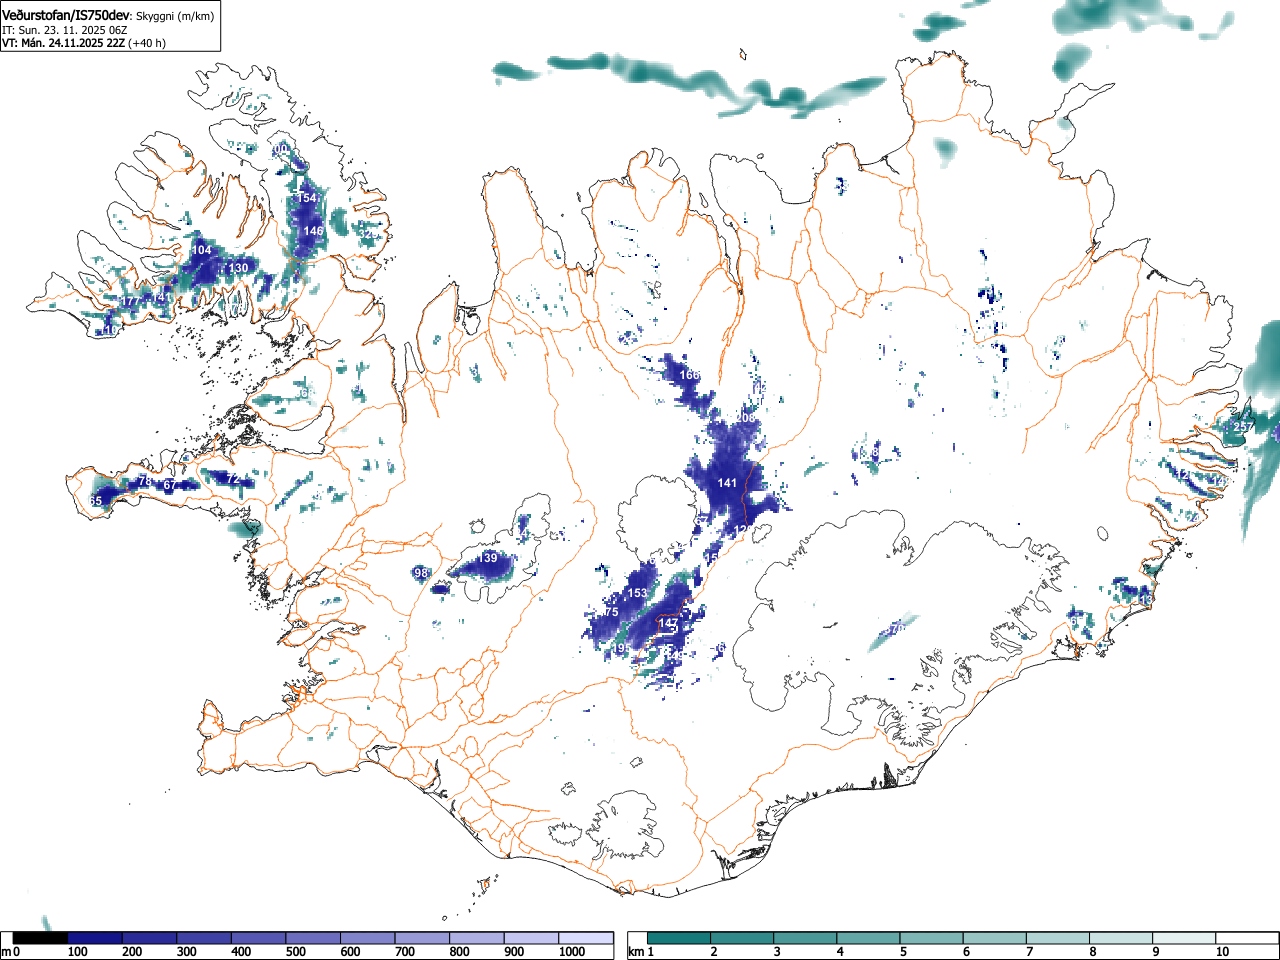
Task: Click the '72' value on Snæfellsnes peninsula
Action: pyautogui.click(x=233, y=479)
